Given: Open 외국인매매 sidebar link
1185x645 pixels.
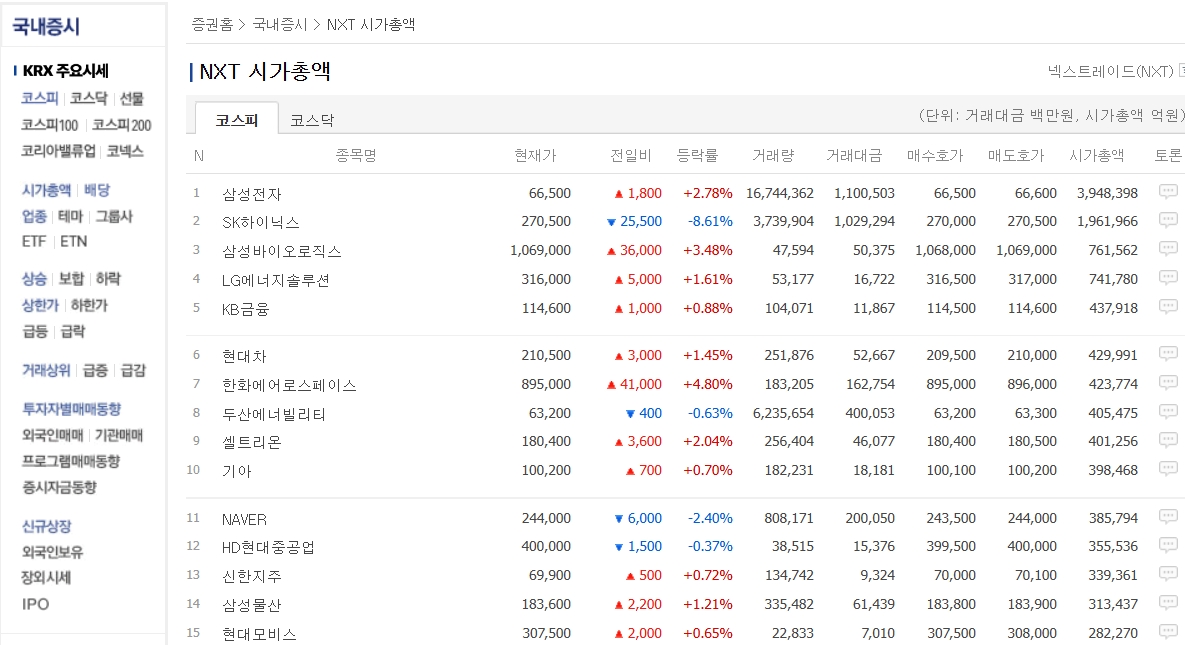Looking at the screenshot, I should click(x=52, y=436).
